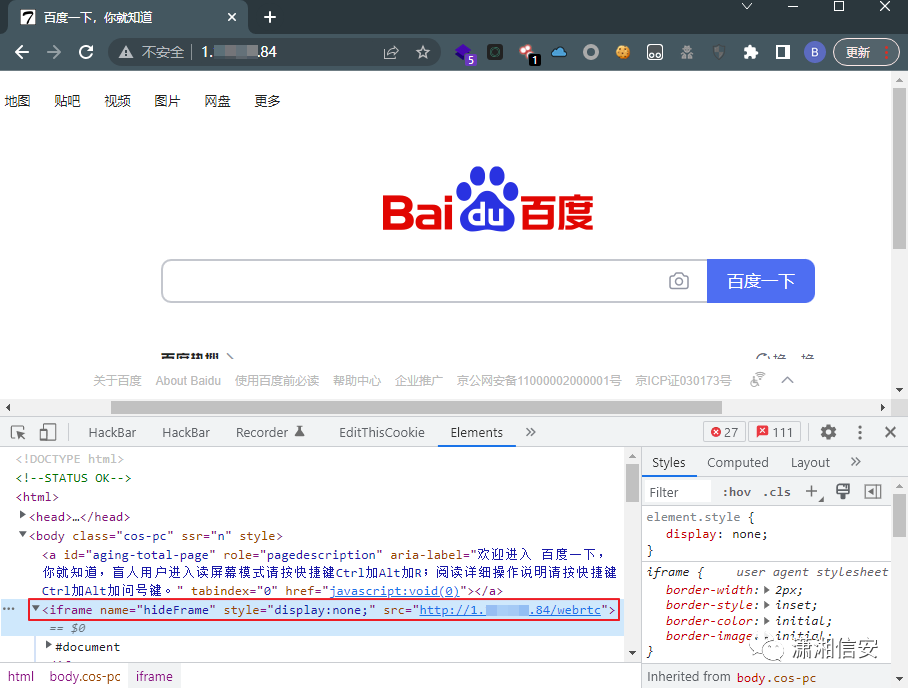Open the About Baidu footer link
The width and height of the screenshot is (908, 688).
tap(188, 380)
